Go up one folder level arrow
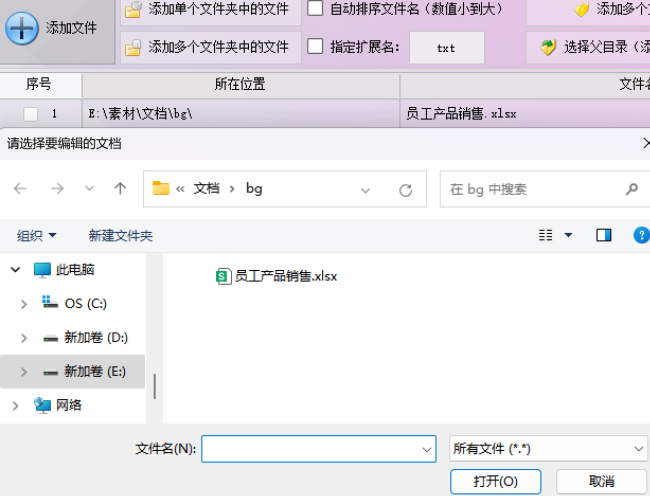Viewport: 650px width, 496px height. coord(120,189)
